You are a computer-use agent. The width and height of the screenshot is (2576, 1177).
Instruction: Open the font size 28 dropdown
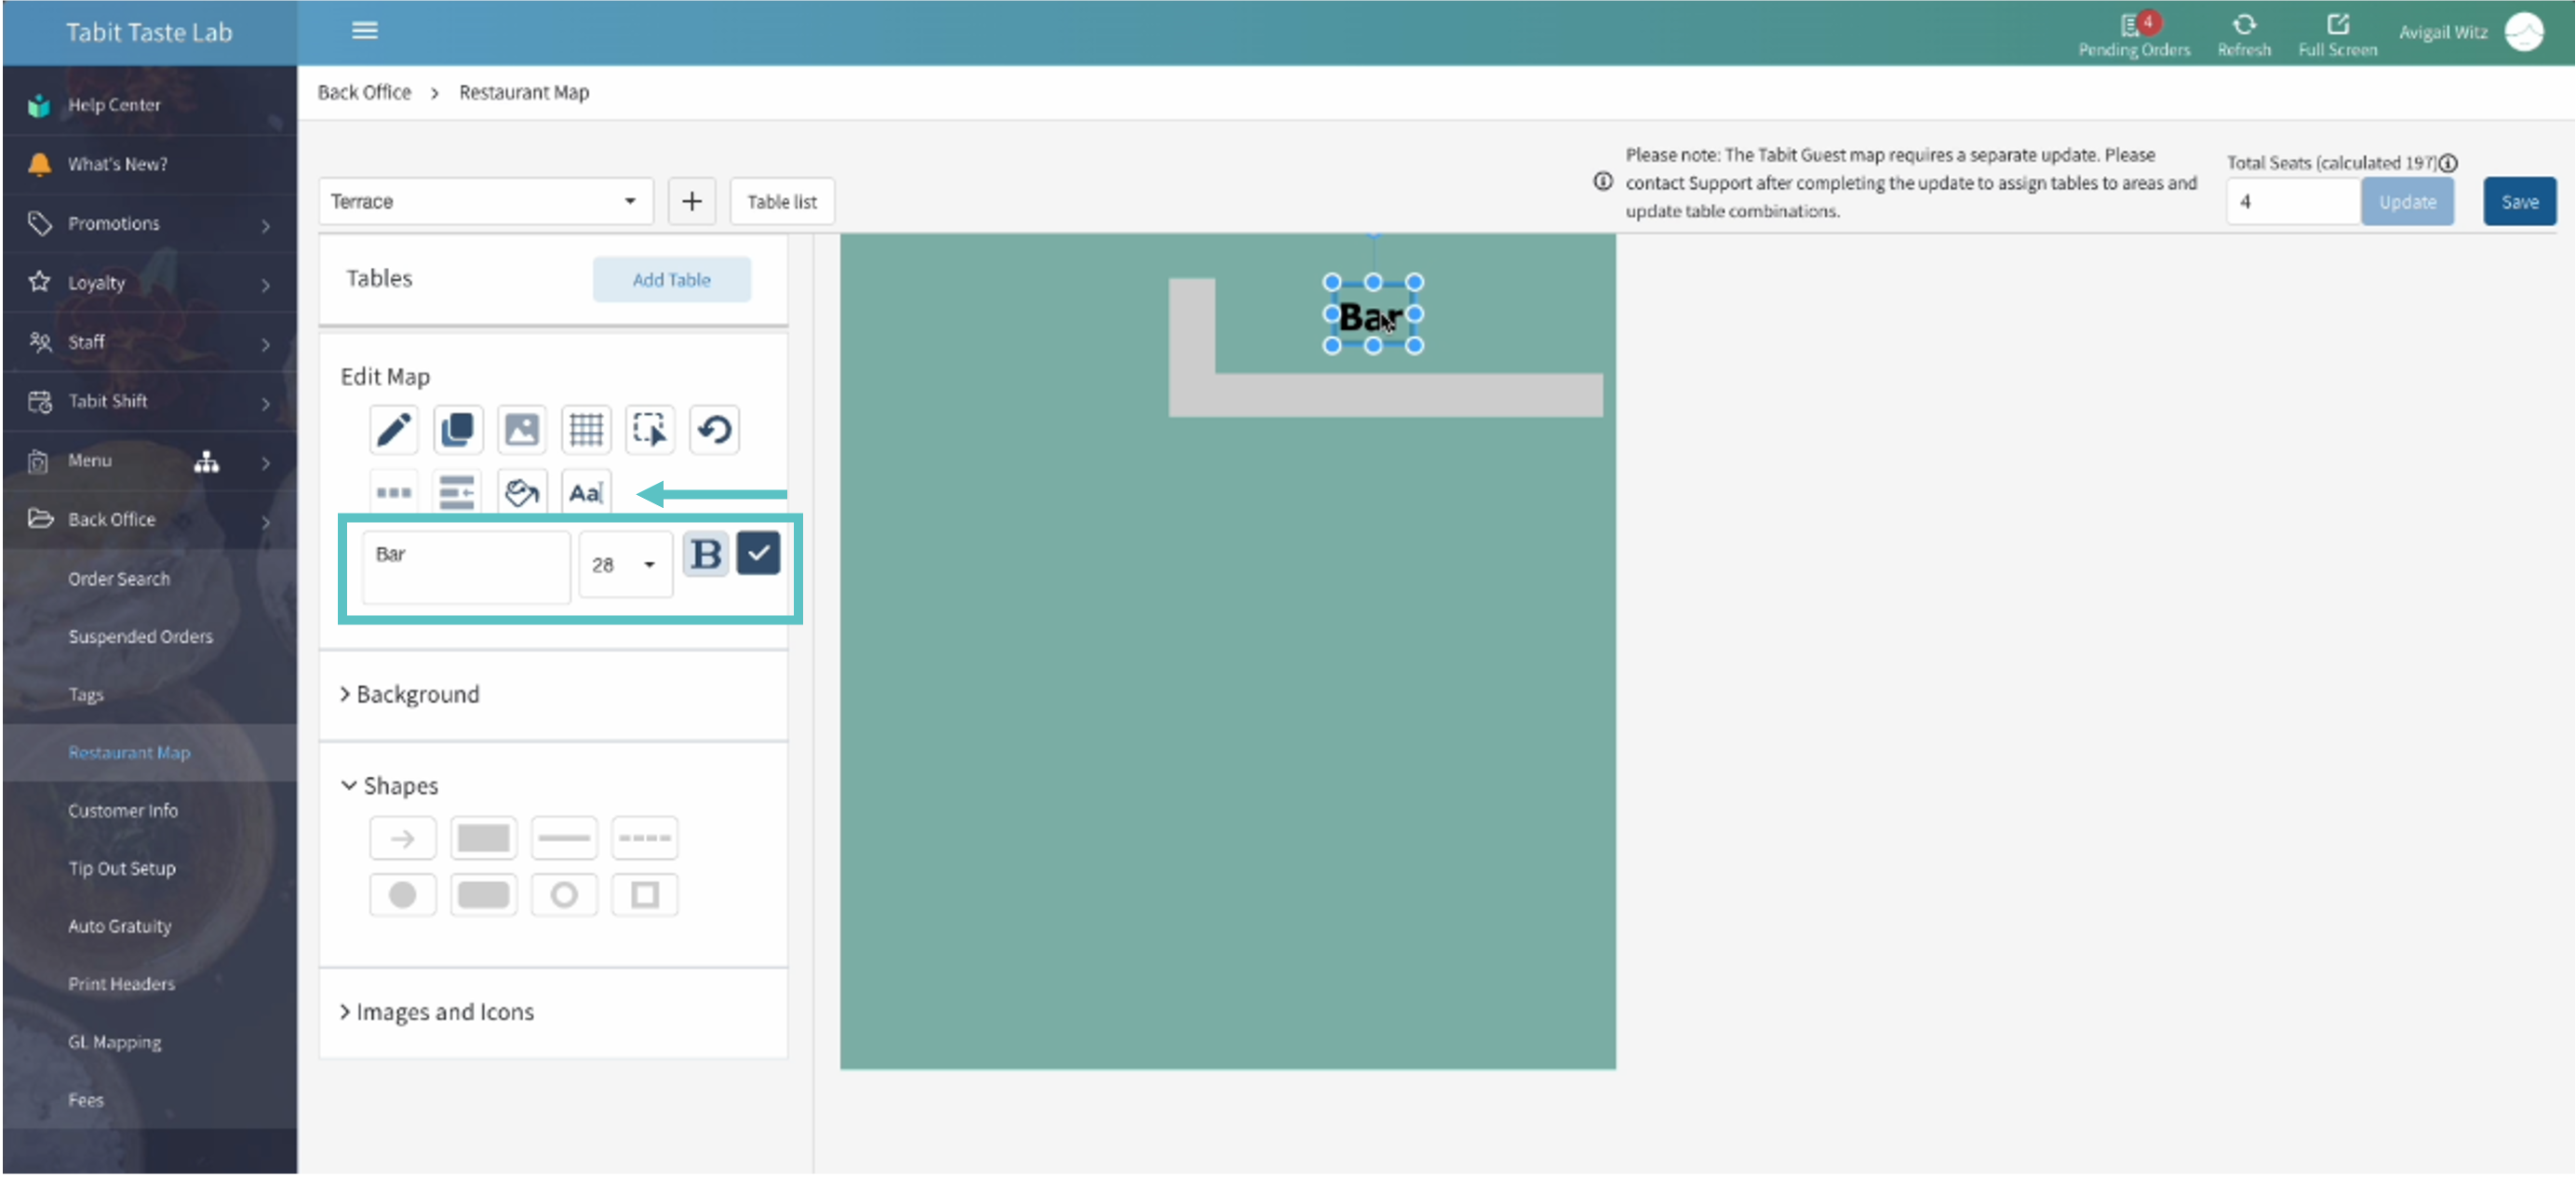[625, 565]
